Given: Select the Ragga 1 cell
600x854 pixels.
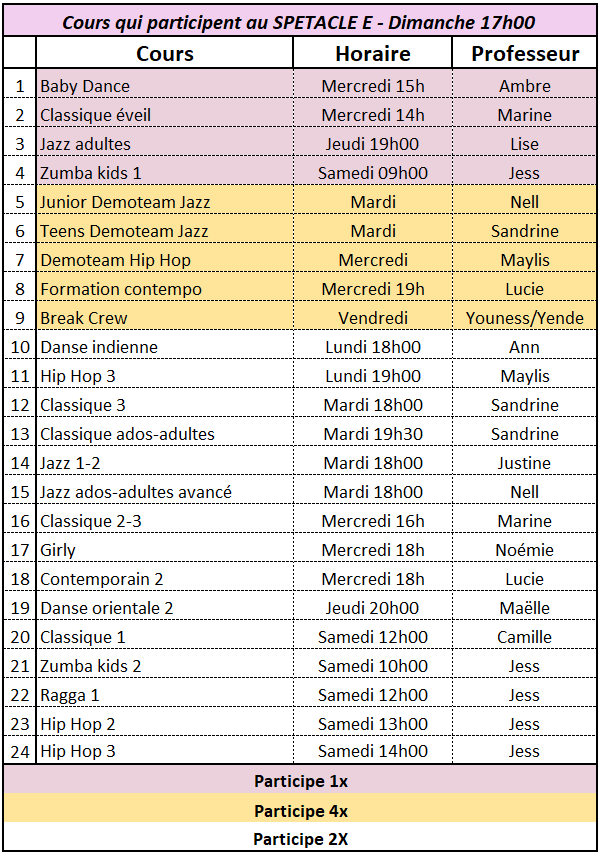Looking at the screenshot, I should (x=164, y=695).
